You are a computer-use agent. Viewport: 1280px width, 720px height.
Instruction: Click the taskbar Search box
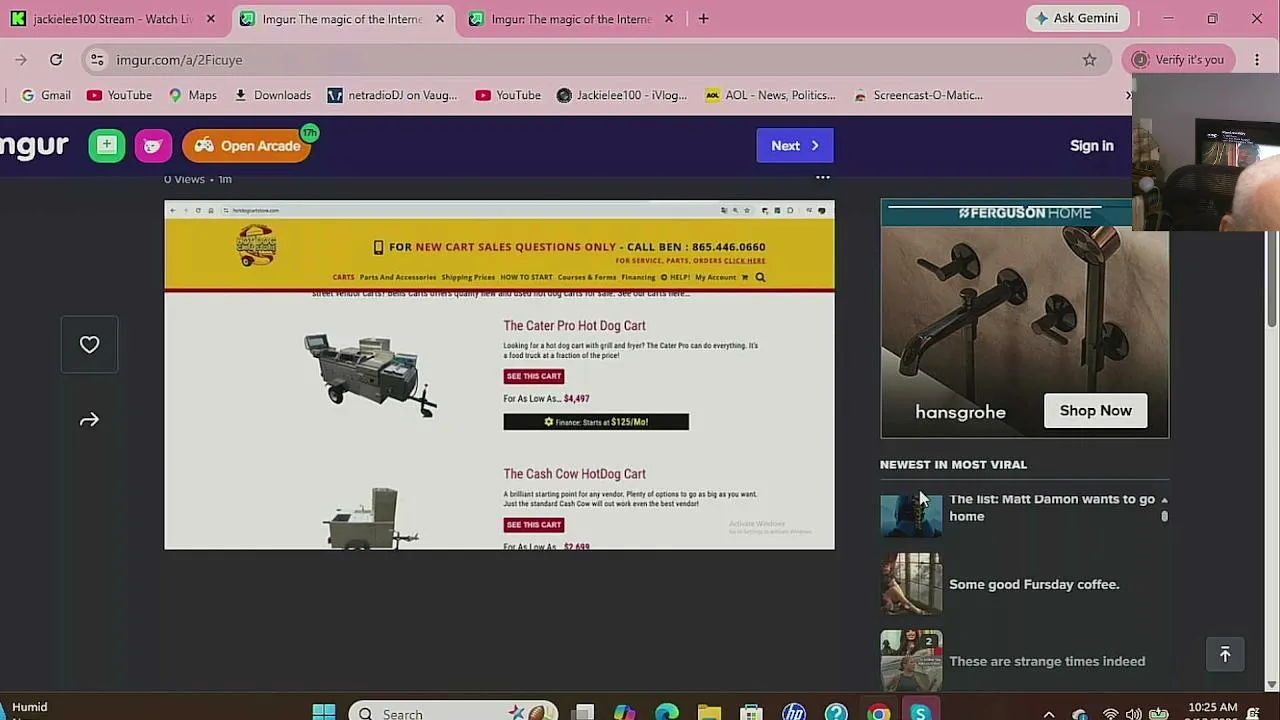click(454, 712)
